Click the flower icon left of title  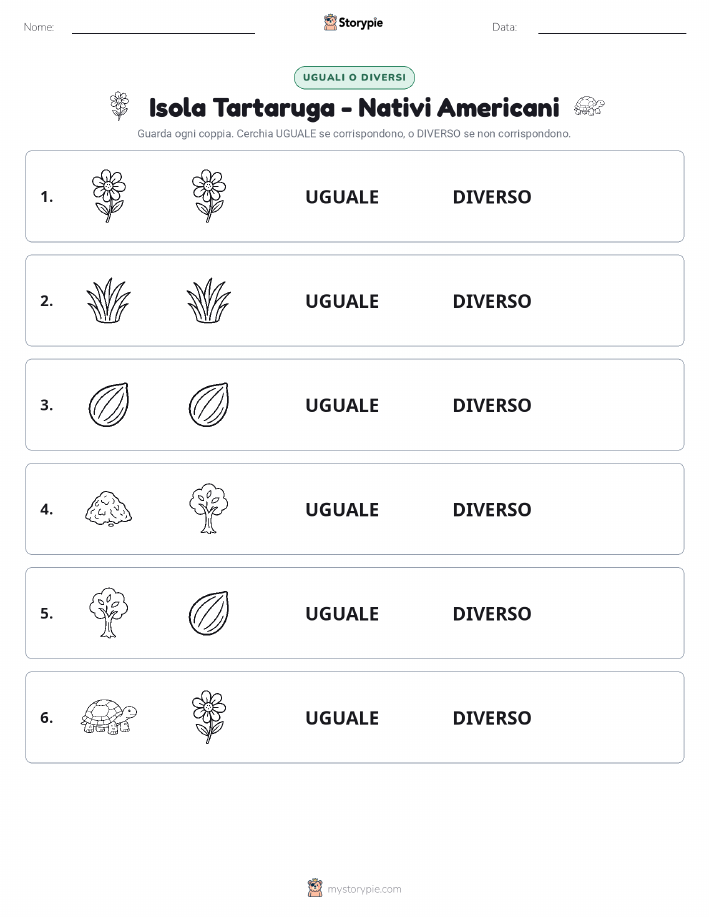(x=119, y=106)
